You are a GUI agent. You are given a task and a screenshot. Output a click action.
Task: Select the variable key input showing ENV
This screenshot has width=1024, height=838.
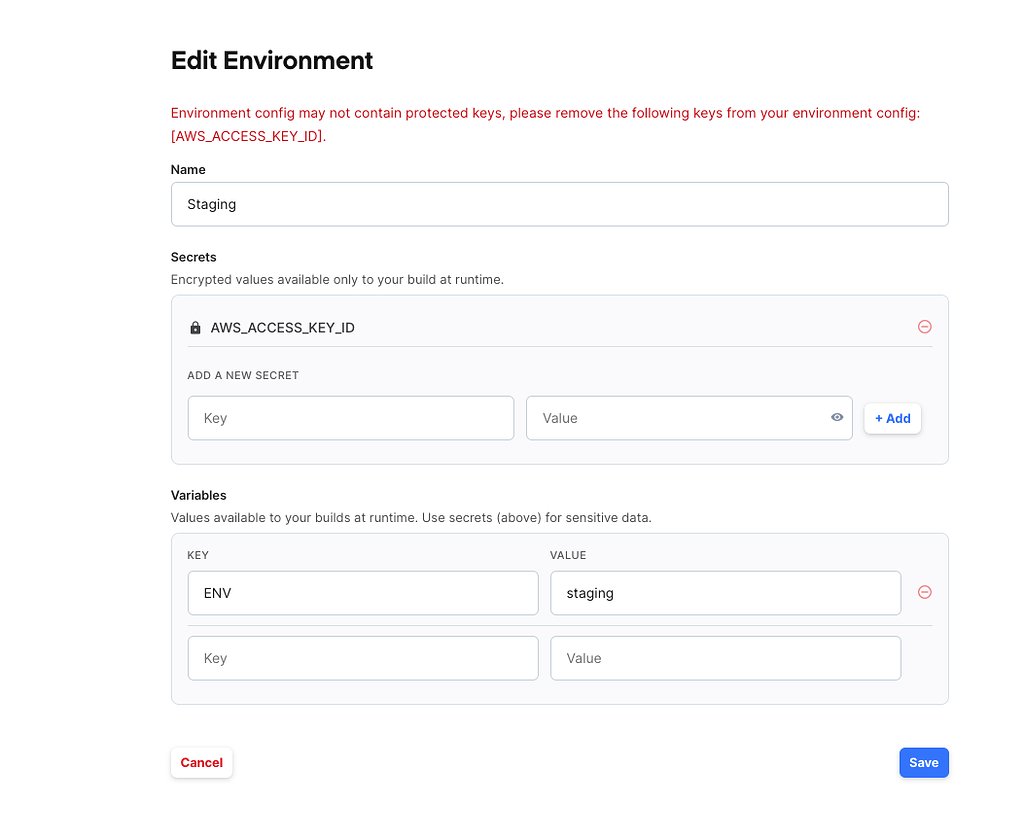tap(362, 592)
